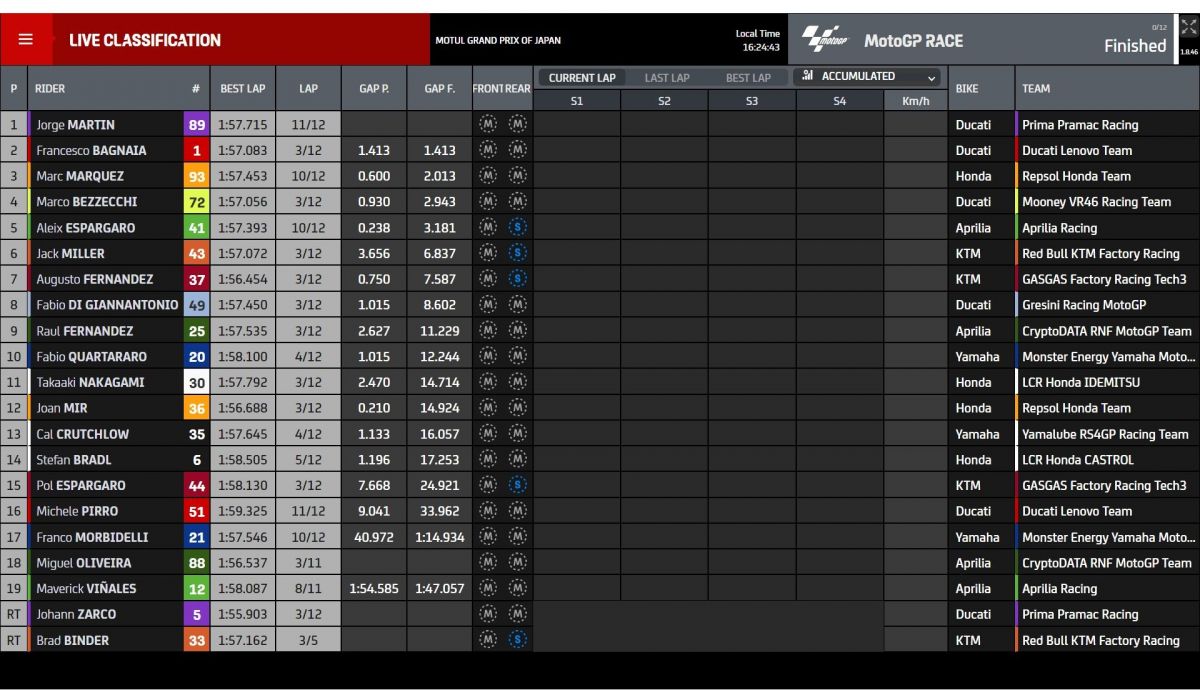Screen dimensions: 1200x690
Task: Click the Km/h column header
Action: (x=915, y=100)
